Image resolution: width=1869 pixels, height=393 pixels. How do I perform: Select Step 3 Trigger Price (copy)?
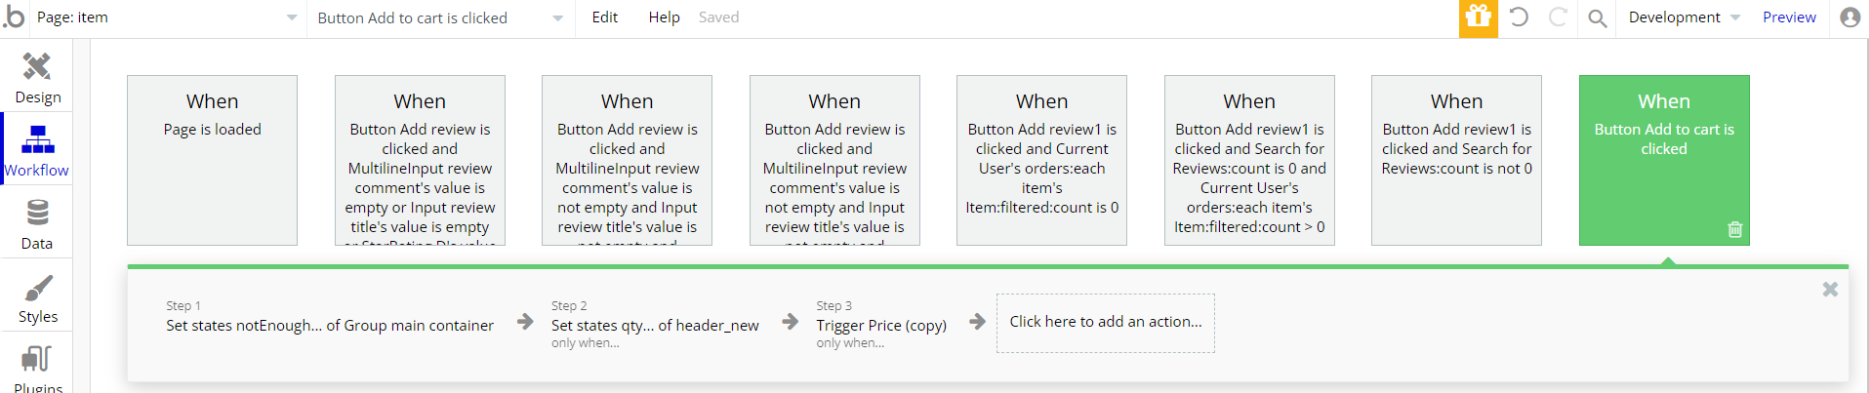click(881, 325)
